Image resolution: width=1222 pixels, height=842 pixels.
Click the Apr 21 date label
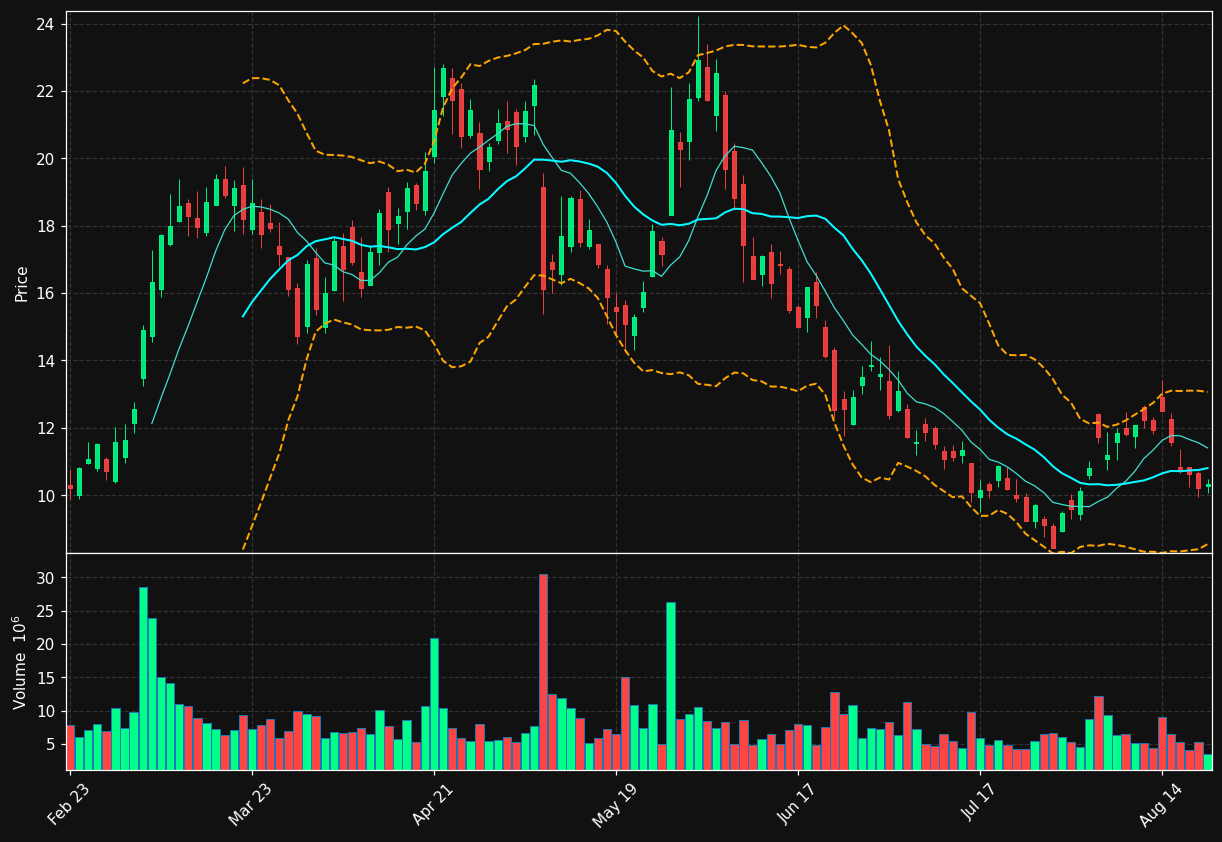pyautogui.click(x=434, y=804)
